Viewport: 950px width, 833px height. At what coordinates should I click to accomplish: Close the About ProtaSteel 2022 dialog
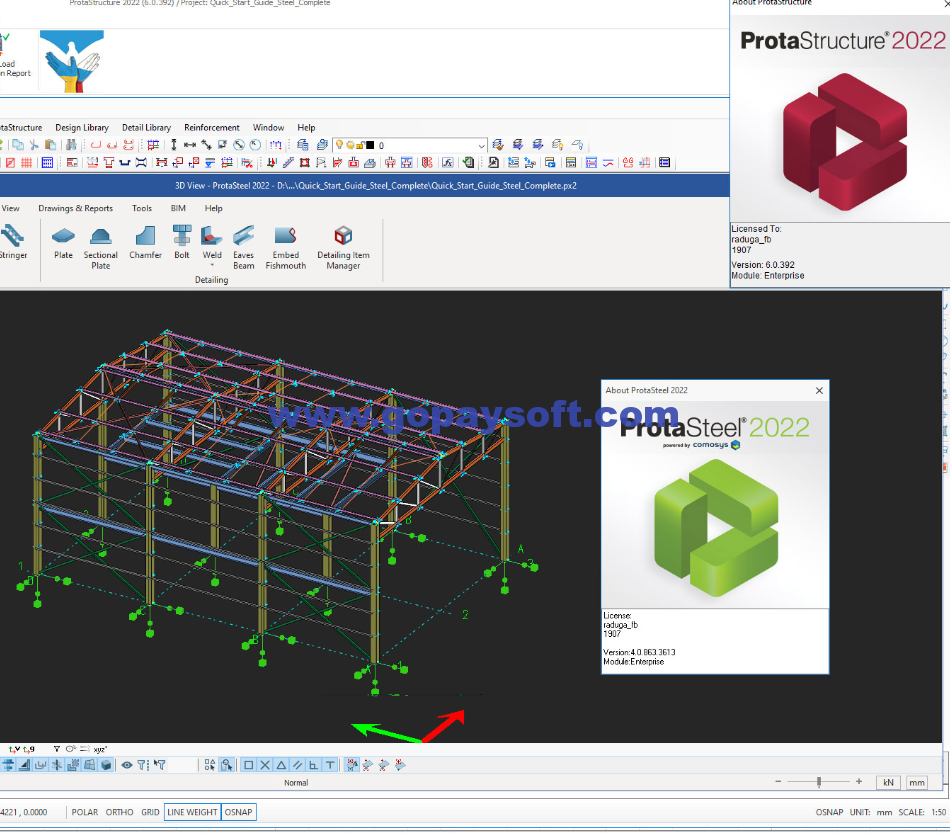[x=819, y=391]
